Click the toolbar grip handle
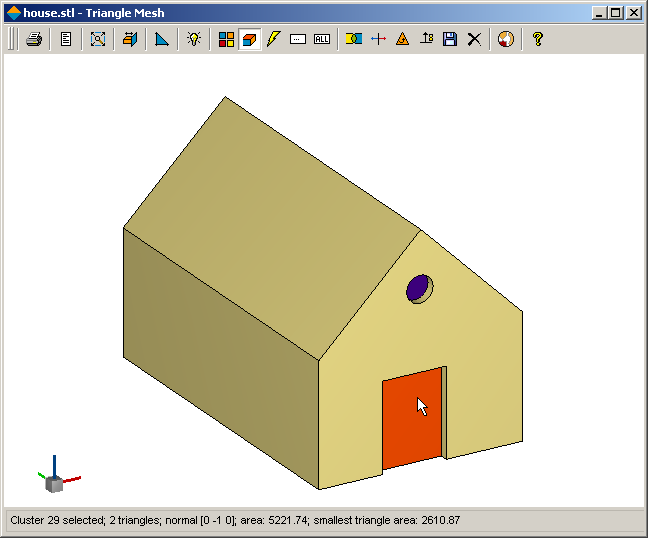This screenshot has width=648, height=538. (12, 39)
